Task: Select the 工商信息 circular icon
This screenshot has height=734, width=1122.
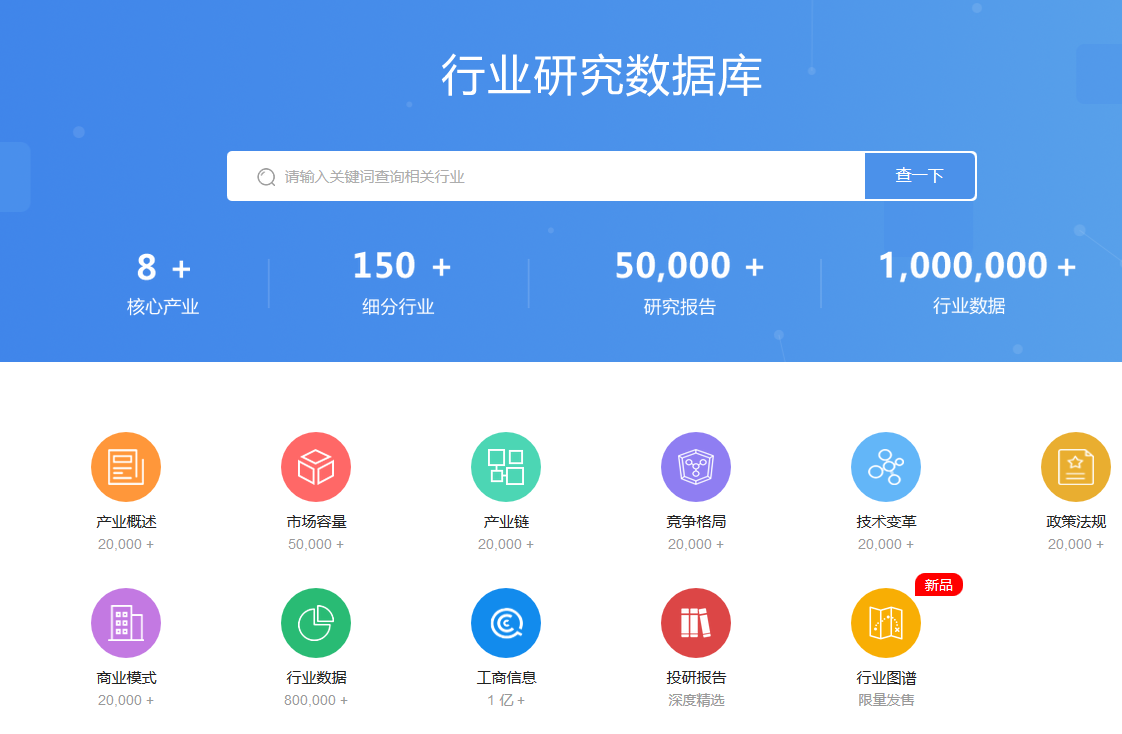Action: [505, 622]
